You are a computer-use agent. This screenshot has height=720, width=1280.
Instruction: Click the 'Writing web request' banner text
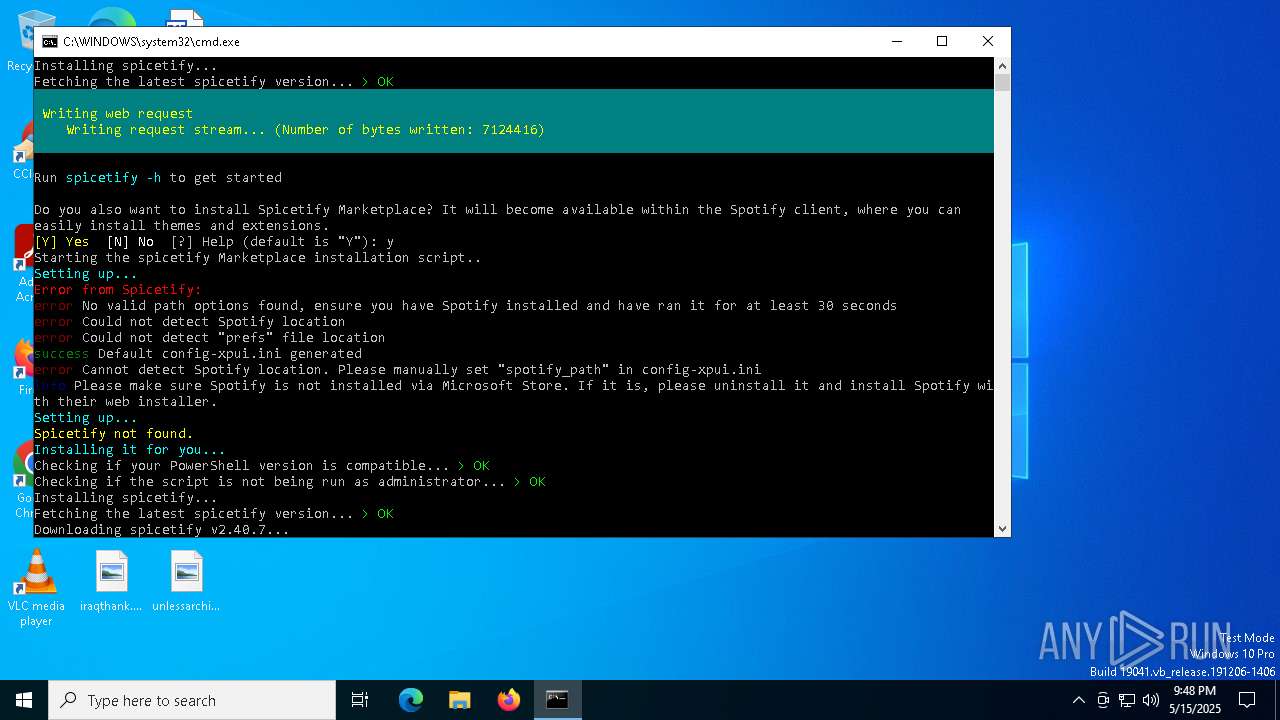(118, 113)
